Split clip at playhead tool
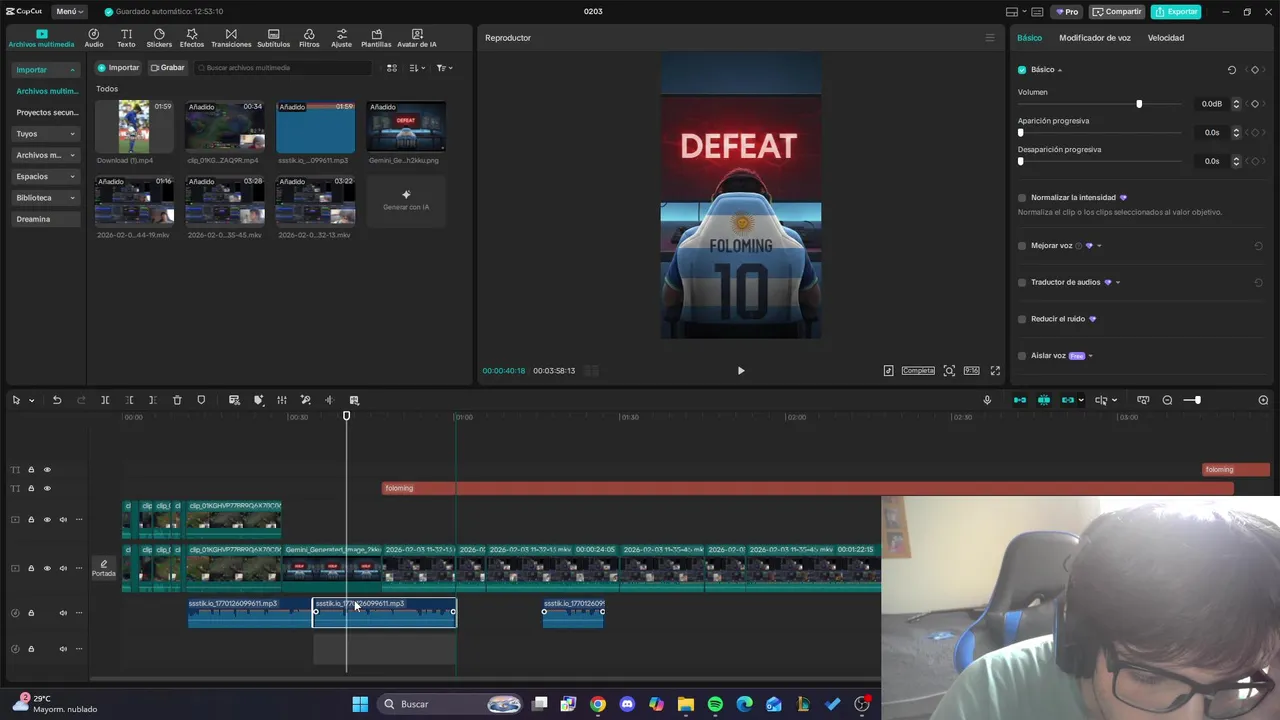1280x720 pixels. [x=105, y=400]
